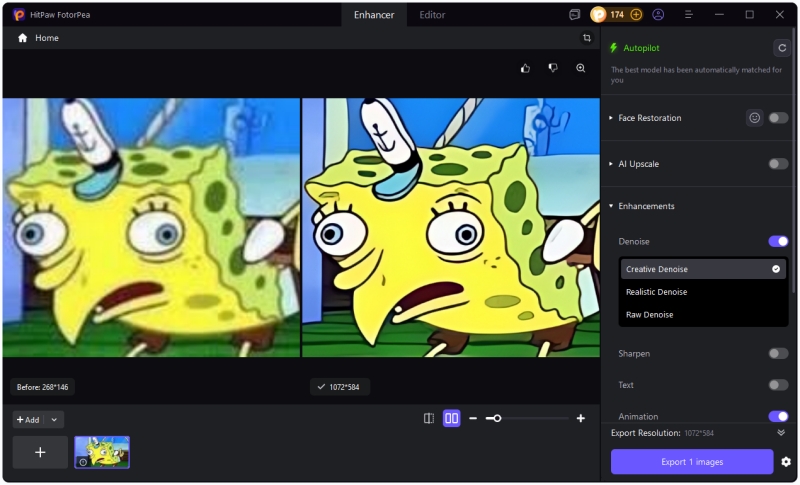The height and width of the screenshot is (485, 800).
Task: Click Export 1 images button
Action: coord(692,462)
